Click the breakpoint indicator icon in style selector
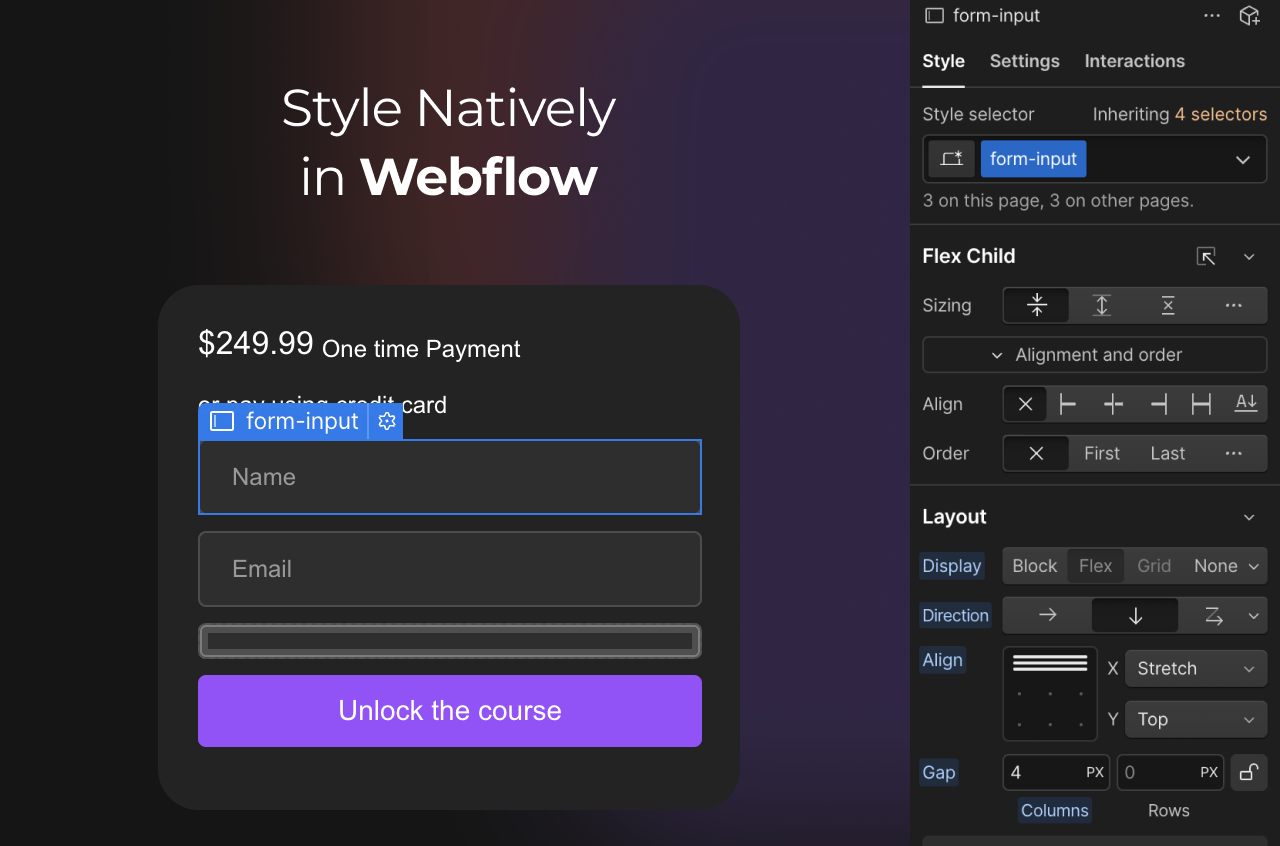 coord(951,158)
